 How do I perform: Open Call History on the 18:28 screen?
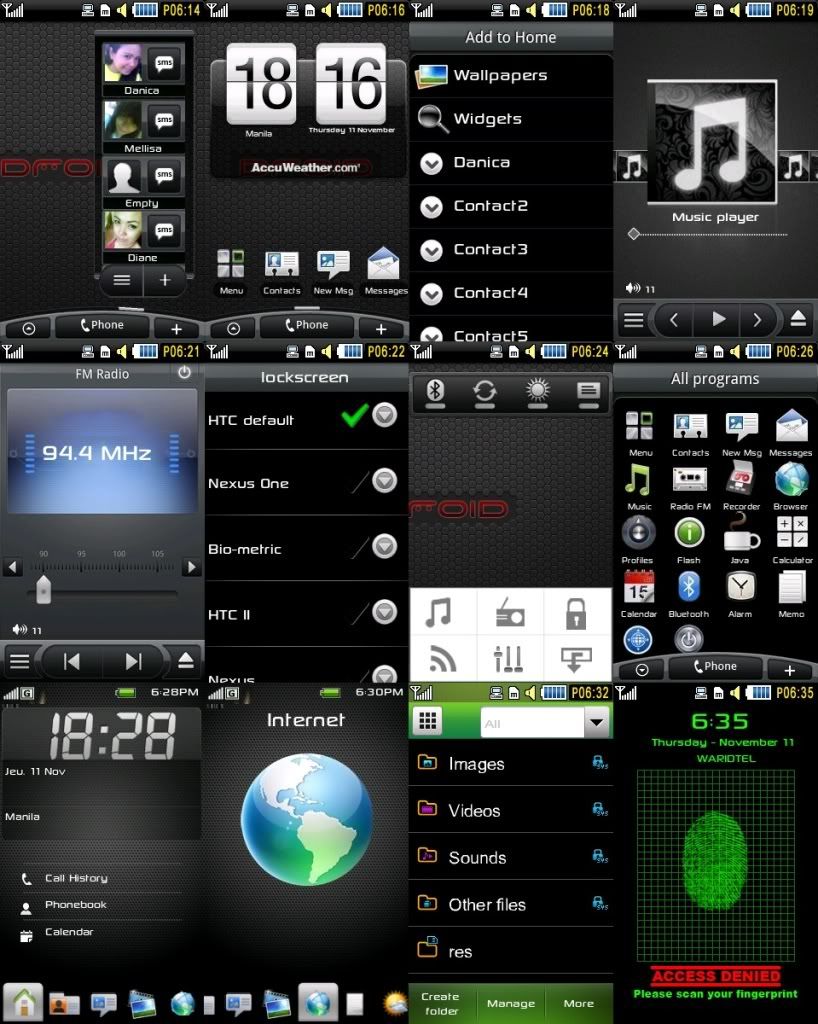99,878
